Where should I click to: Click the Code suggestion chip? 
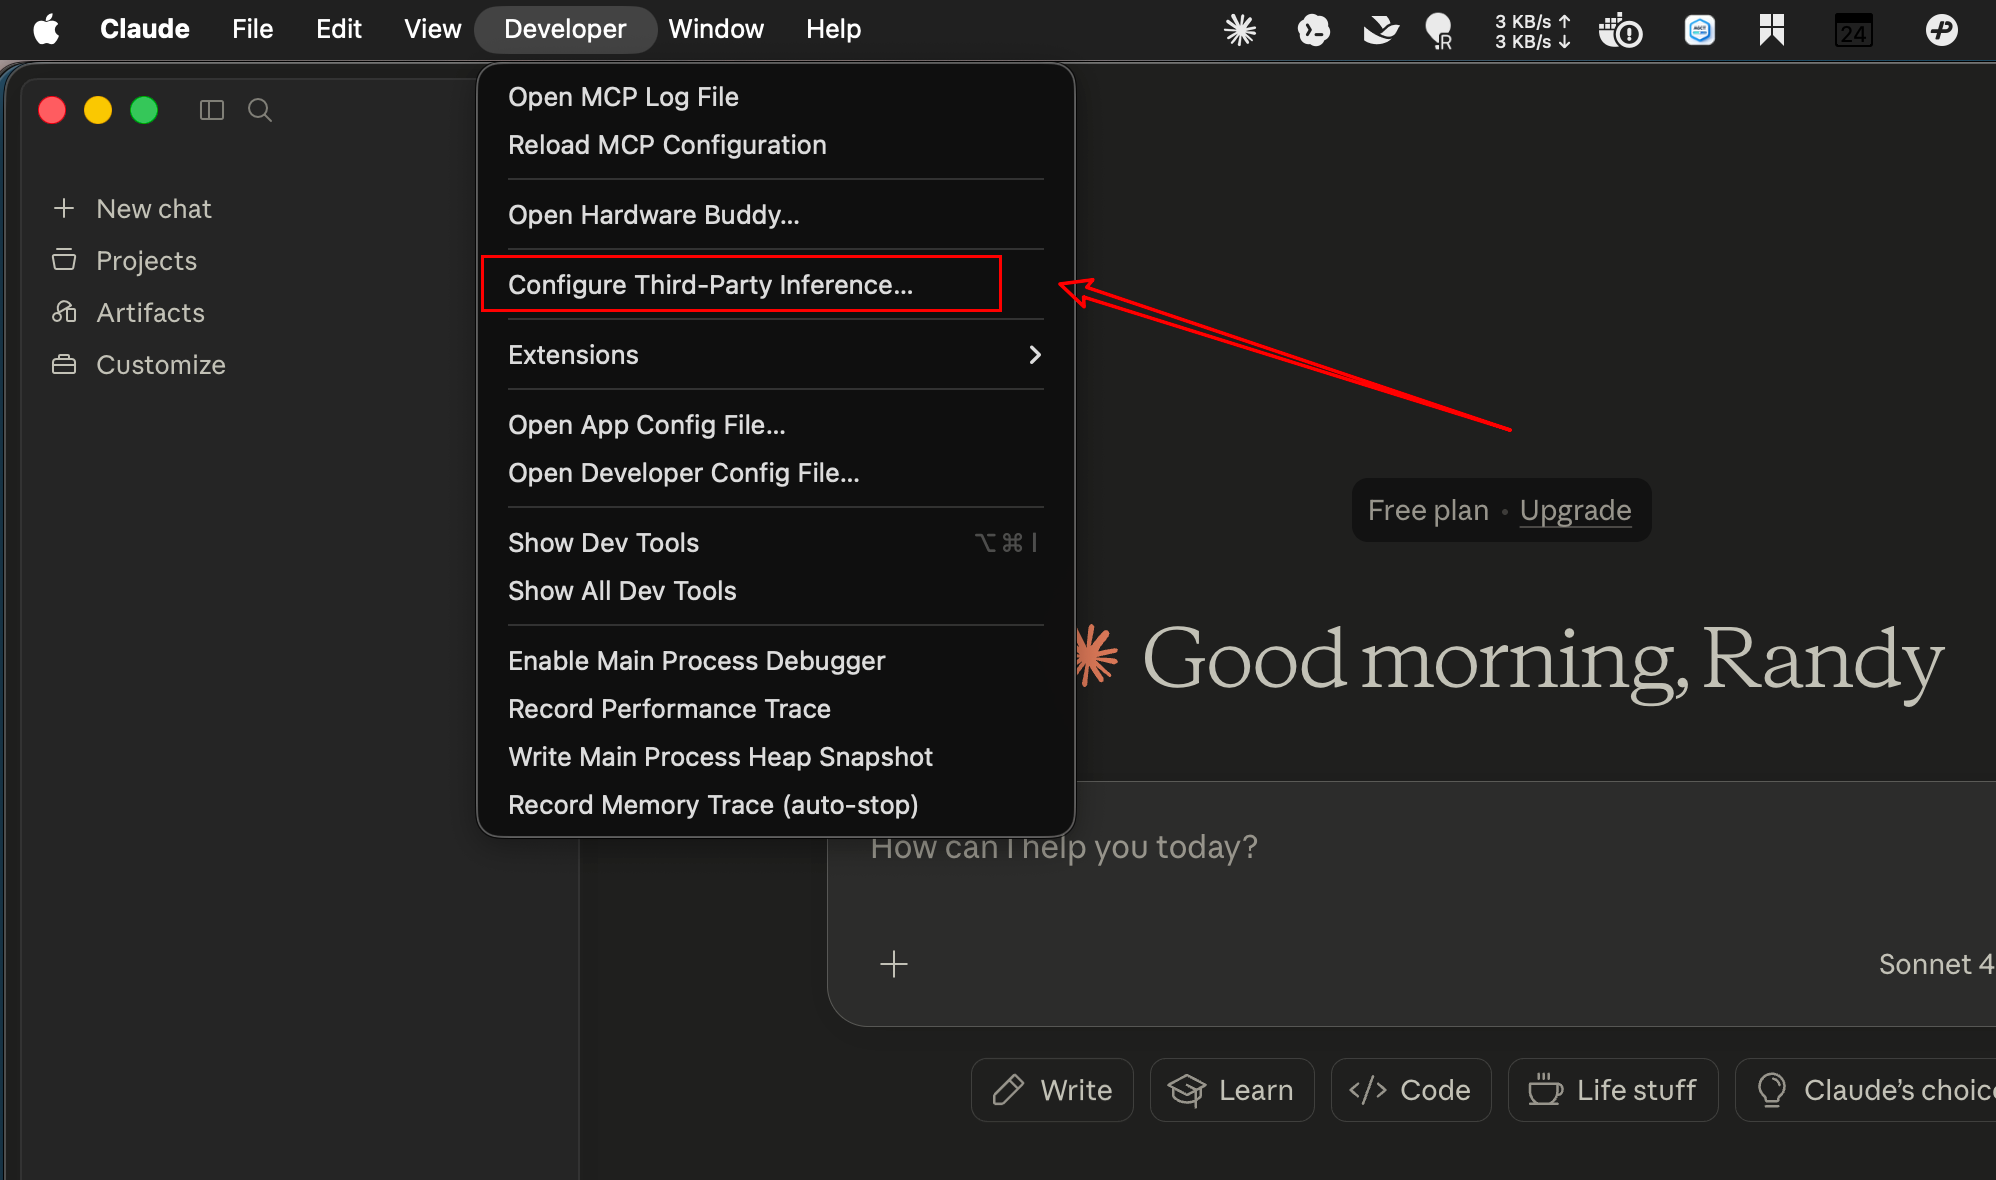(1411, 1090)
